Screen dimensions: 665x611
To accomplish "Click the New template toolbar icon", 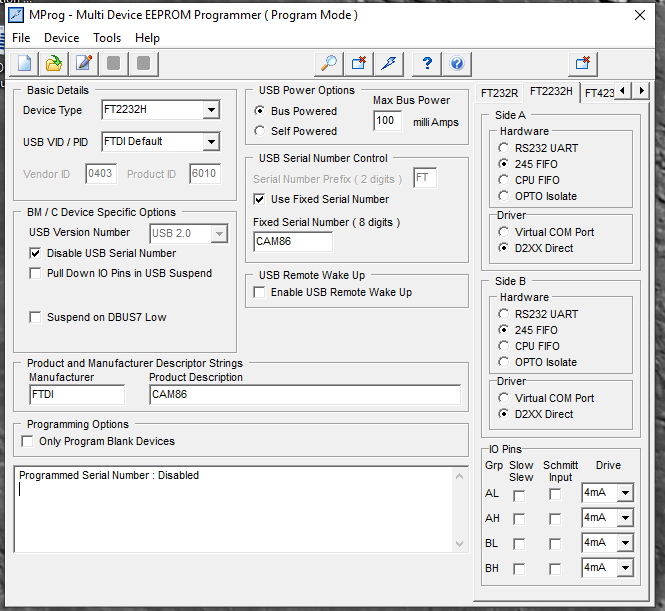I will click(x=24, y=64).
